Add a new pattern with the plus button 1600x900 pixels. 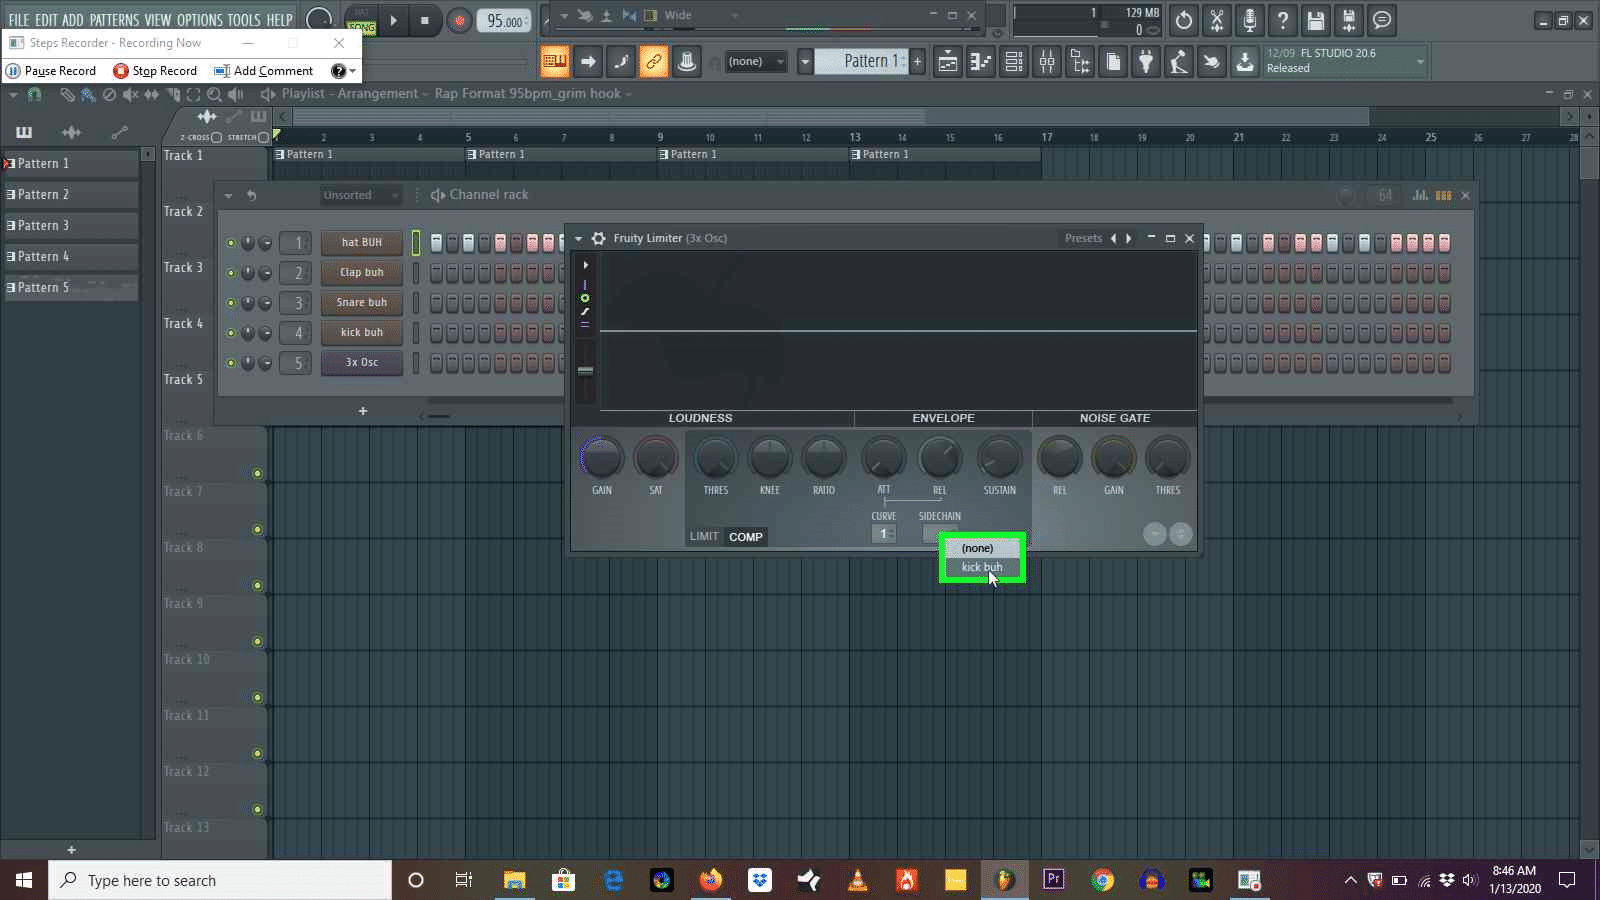[x=917, y=61]
